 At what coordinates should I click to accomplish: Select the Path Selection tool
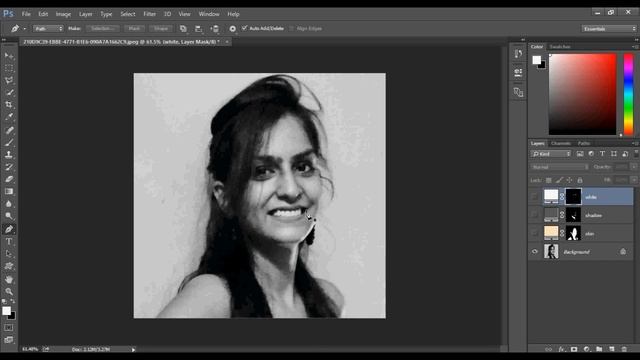click(9, 254)
